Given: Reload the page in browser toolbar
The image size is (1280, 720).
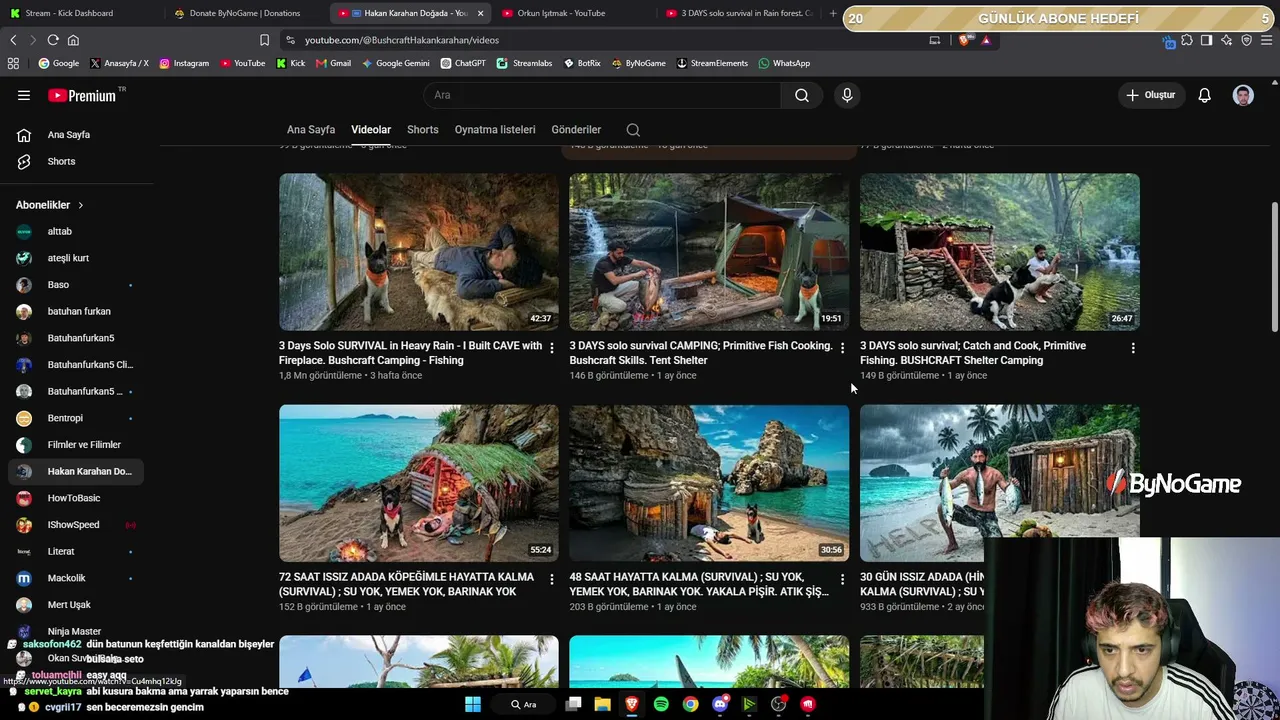Looking at the screenshot, I should (x=53, y=40).
